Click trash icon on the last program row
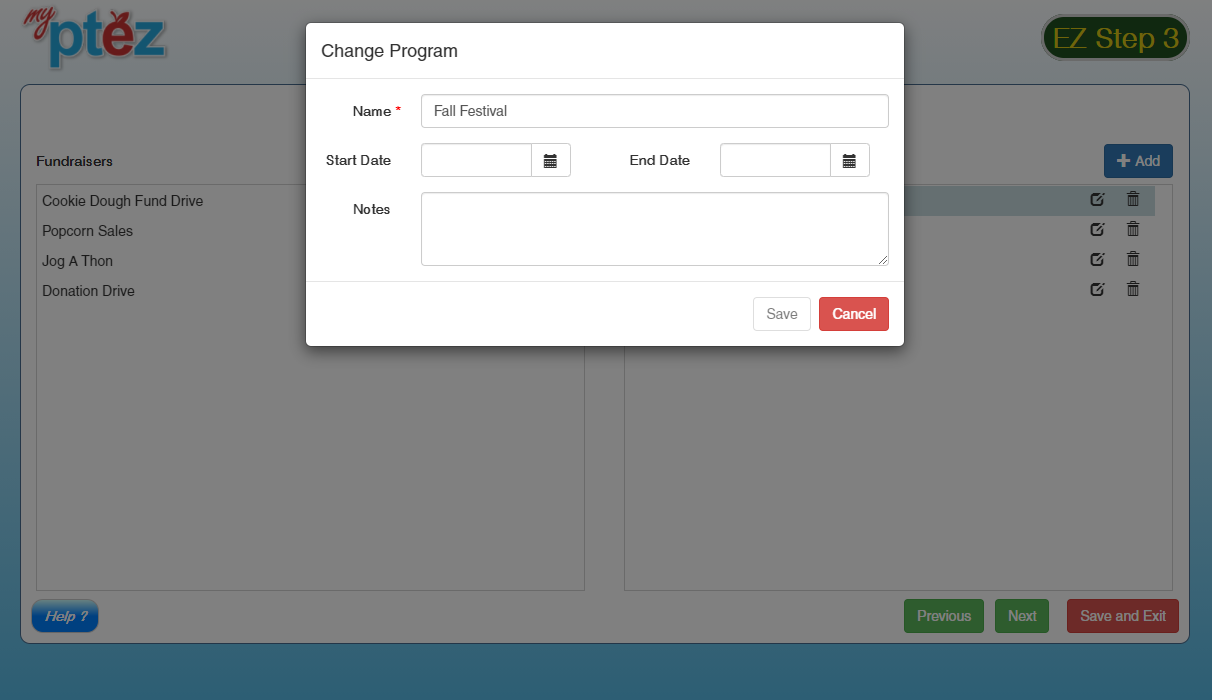 click(1133, 289)
